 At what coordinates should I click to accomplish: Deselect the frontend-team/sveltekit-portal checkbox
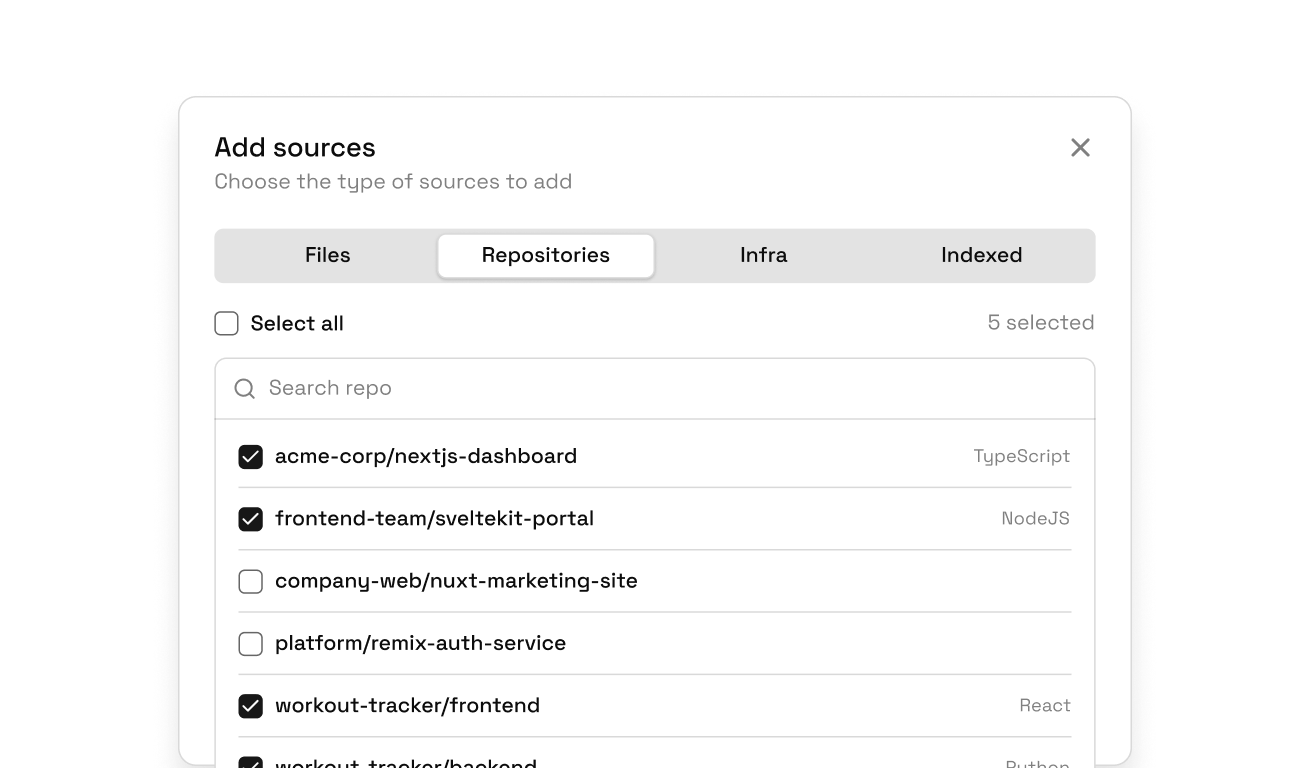pyautogui.click(x=250, y=519)
